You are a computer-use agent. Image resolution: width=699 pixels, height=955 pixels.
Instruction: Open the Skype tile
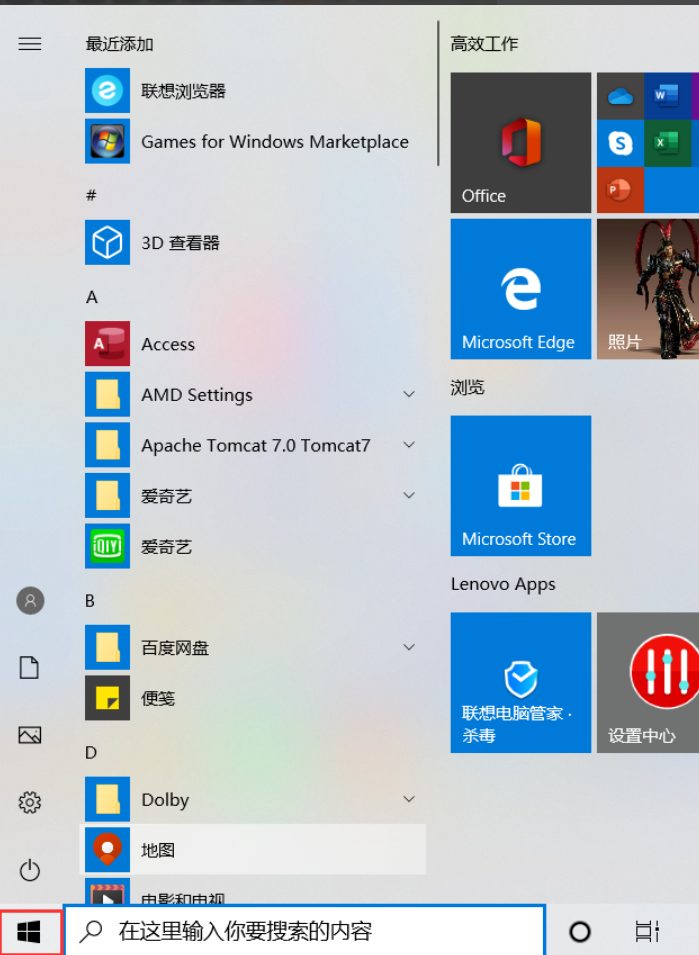click(620, 143)
